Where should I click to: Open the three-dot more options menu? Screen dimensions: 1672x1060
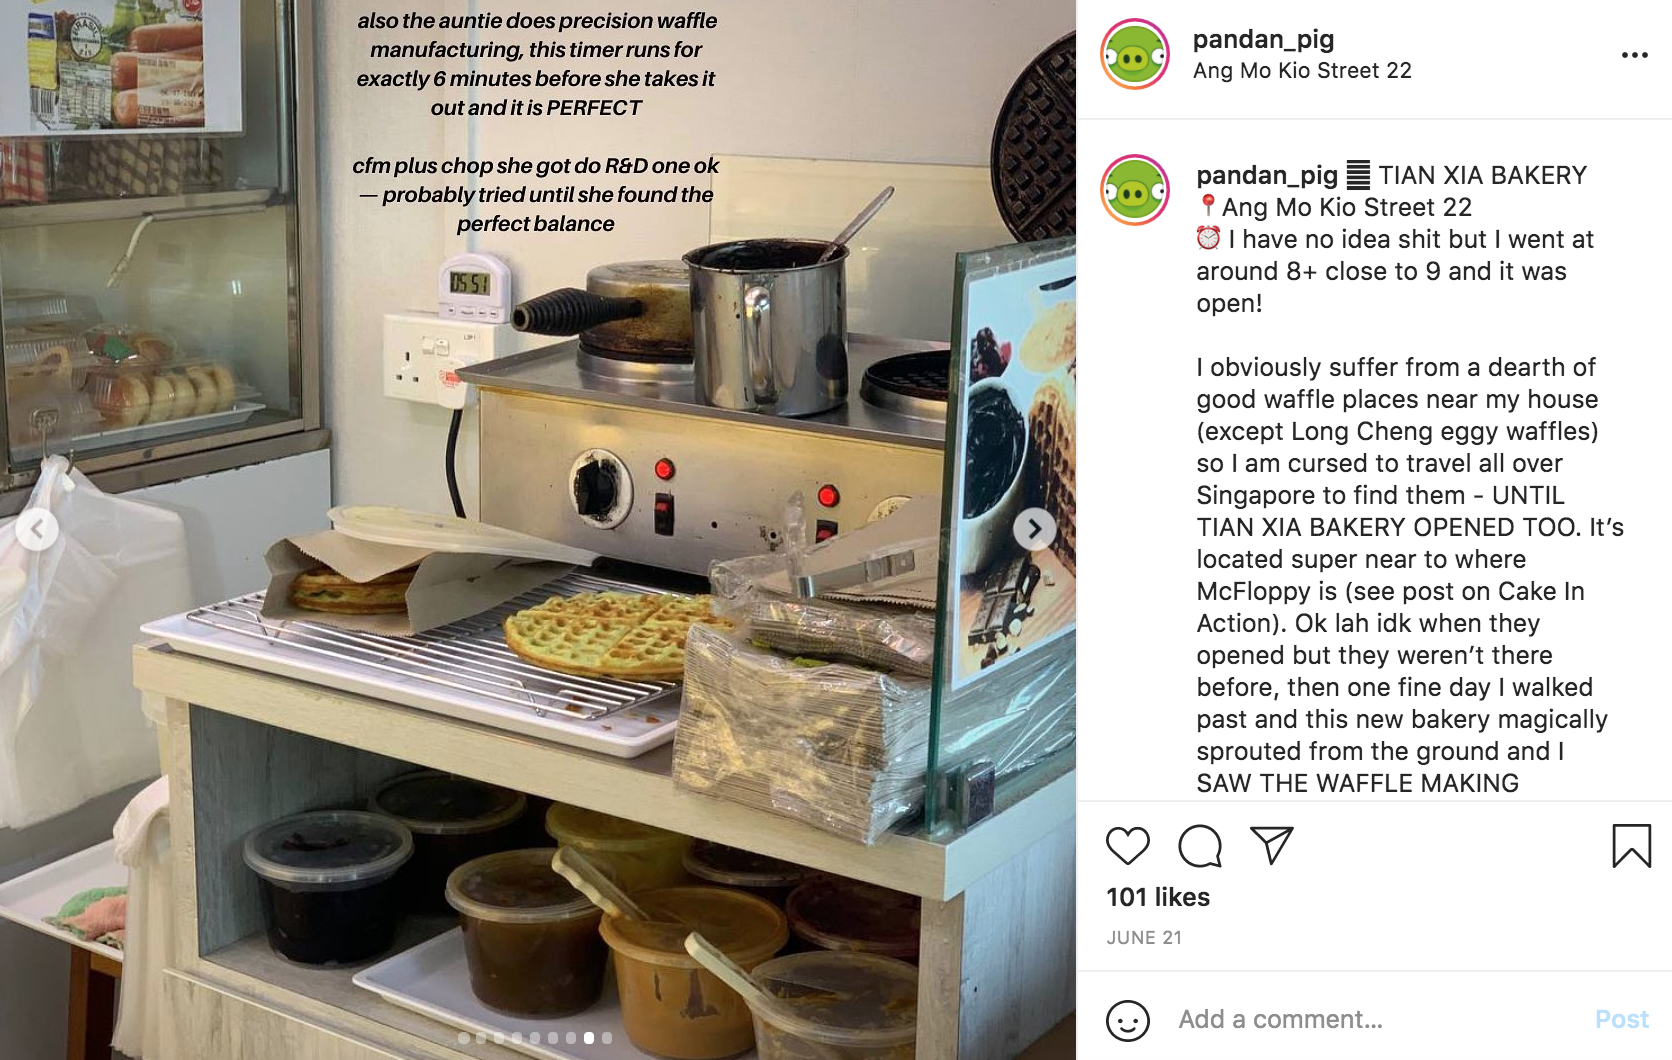(1635, 55)
